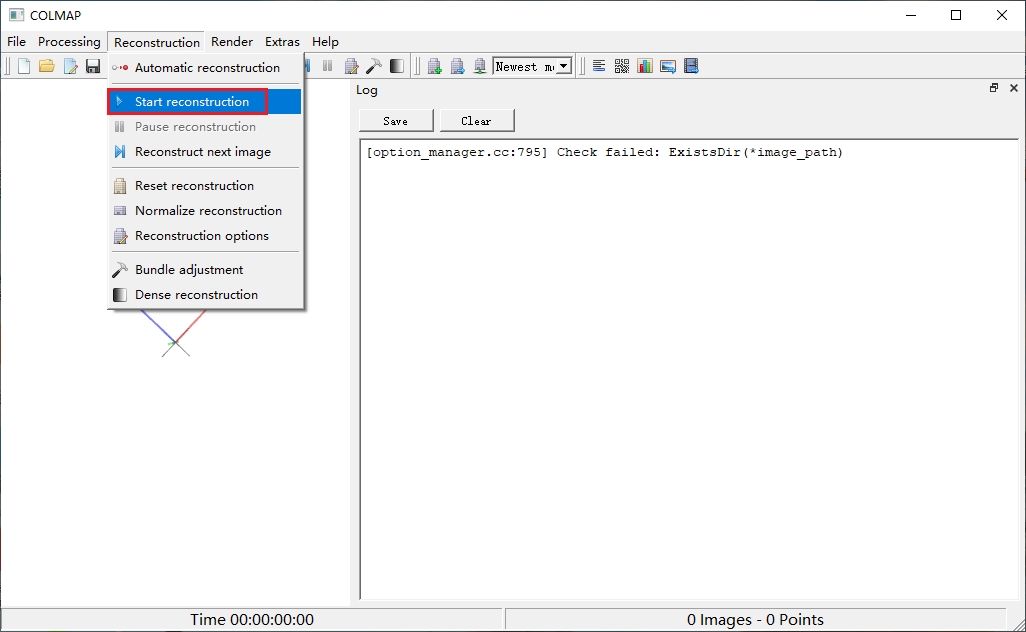This screenshot has height=632, width=1026.
Task: Click the Edit project toolbar icon
Action: (x=70, y=66)
